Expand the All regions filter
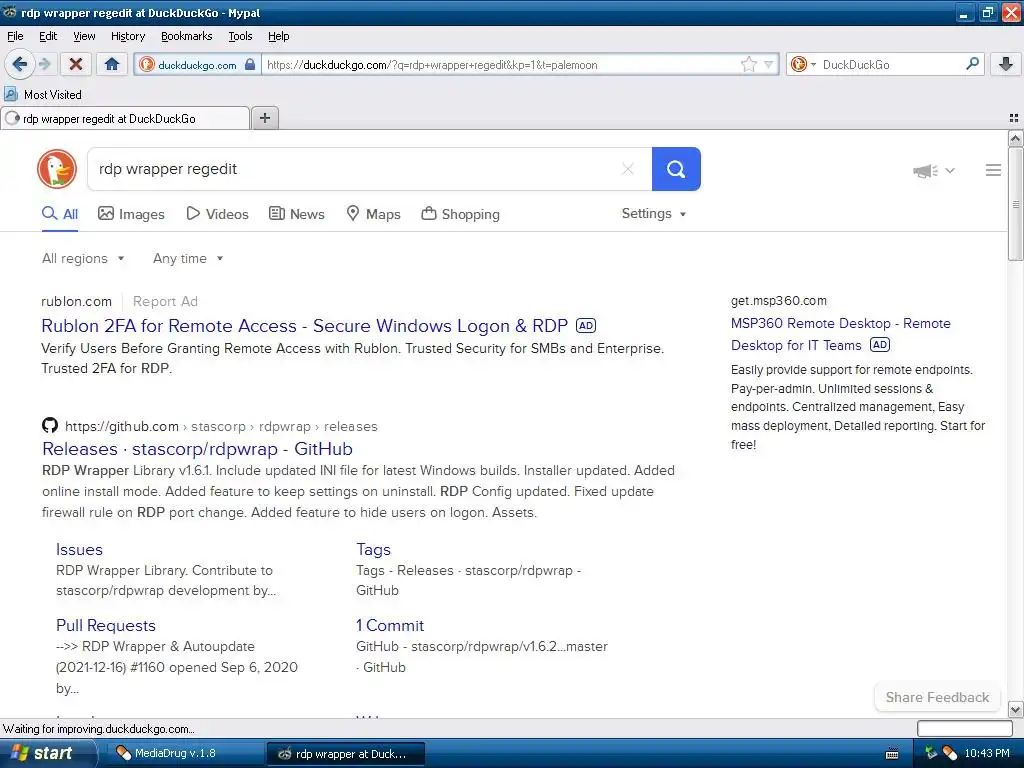Screen dimensions: 1024x768 pyautogui.click(x=83, y=259)
